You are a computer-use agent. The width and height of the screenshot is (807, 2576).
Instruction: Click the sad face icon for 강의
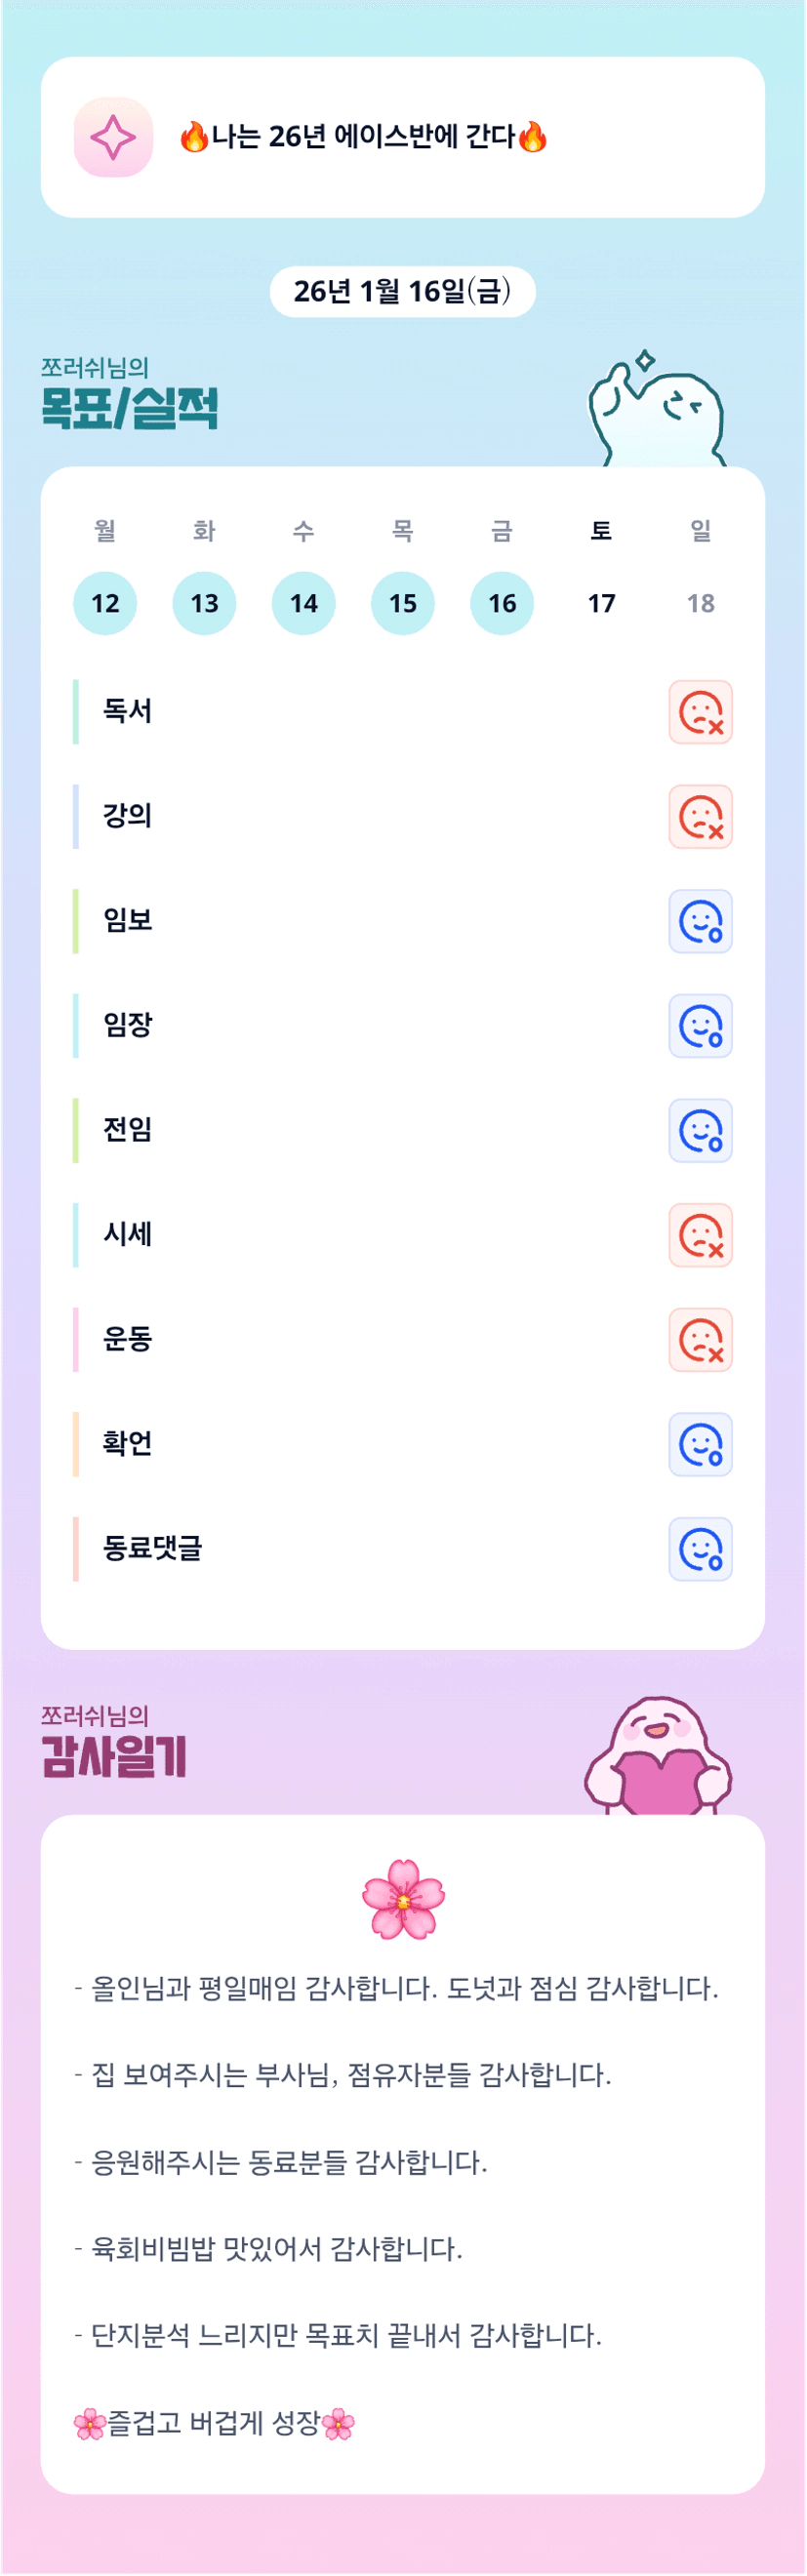tap(700, 817)
